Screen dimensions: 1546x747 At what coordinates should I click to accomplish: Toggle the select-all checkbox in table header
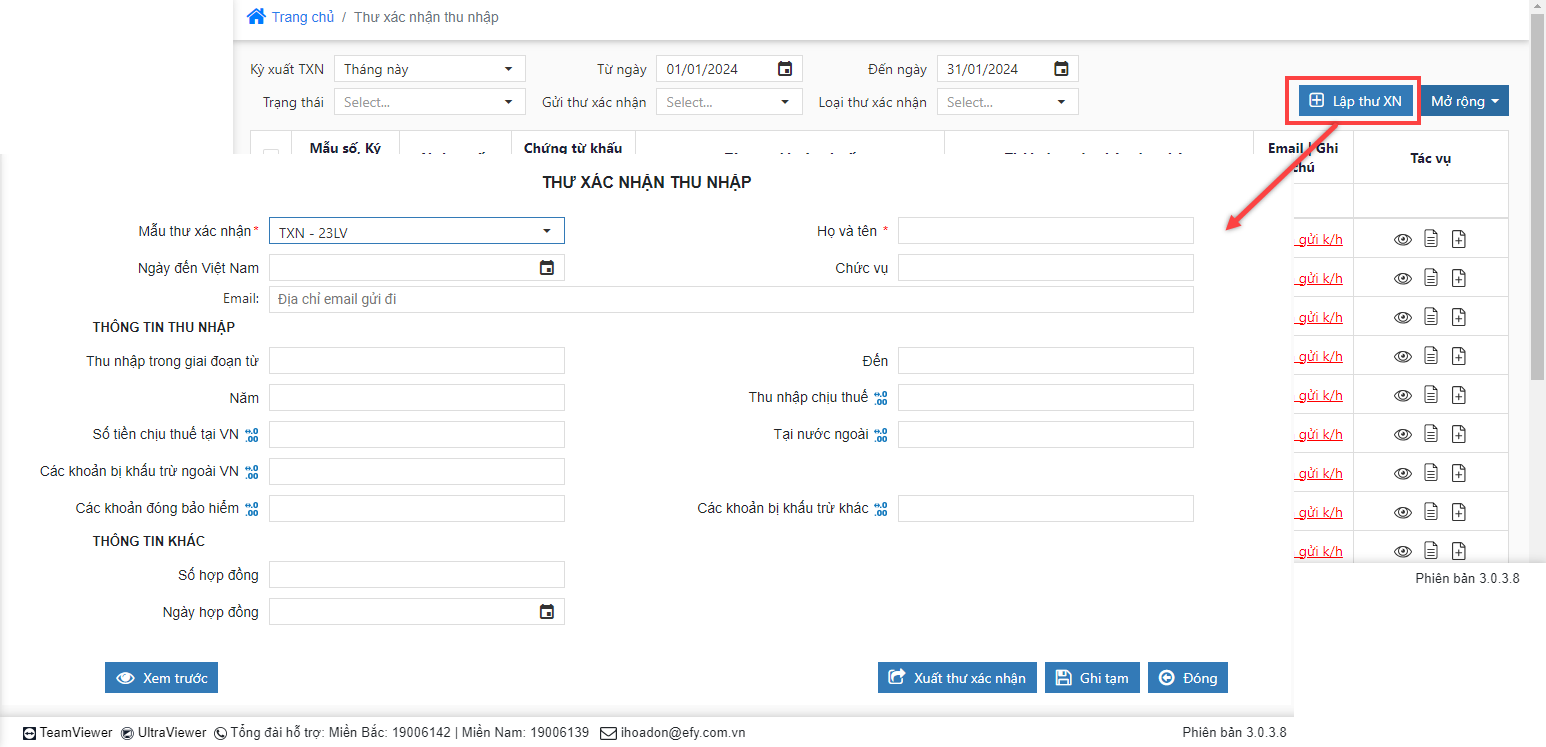pos(270,152)
